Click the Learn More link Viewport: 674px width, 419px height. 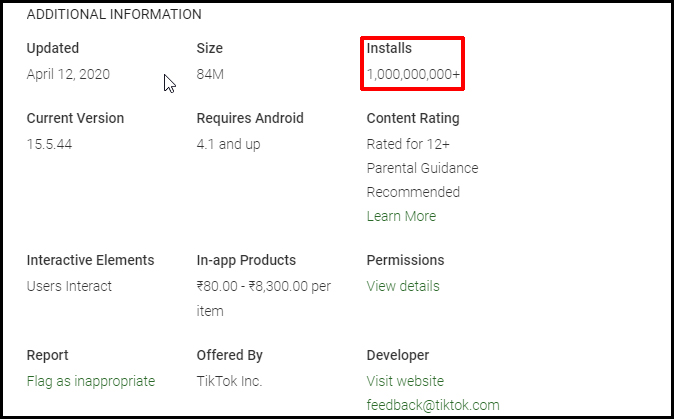[x=401, y=216]
